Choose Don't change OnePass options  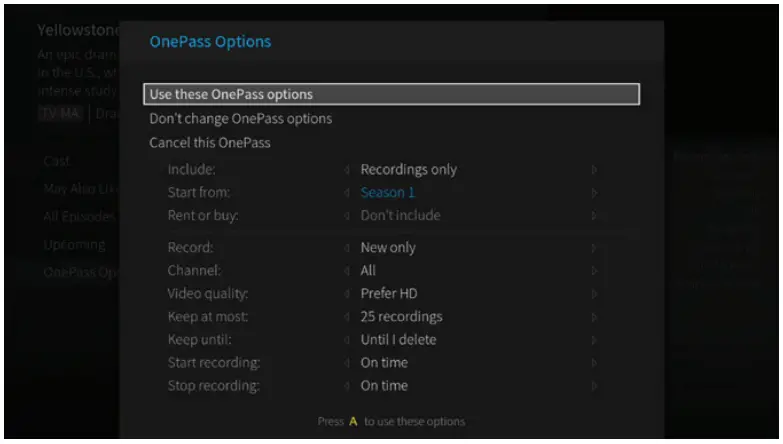[x=240, y=119]
